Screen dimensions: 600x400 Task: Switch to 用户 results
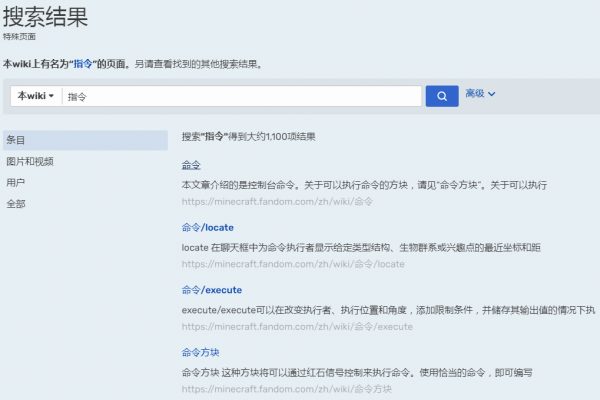tap(16, 183)
